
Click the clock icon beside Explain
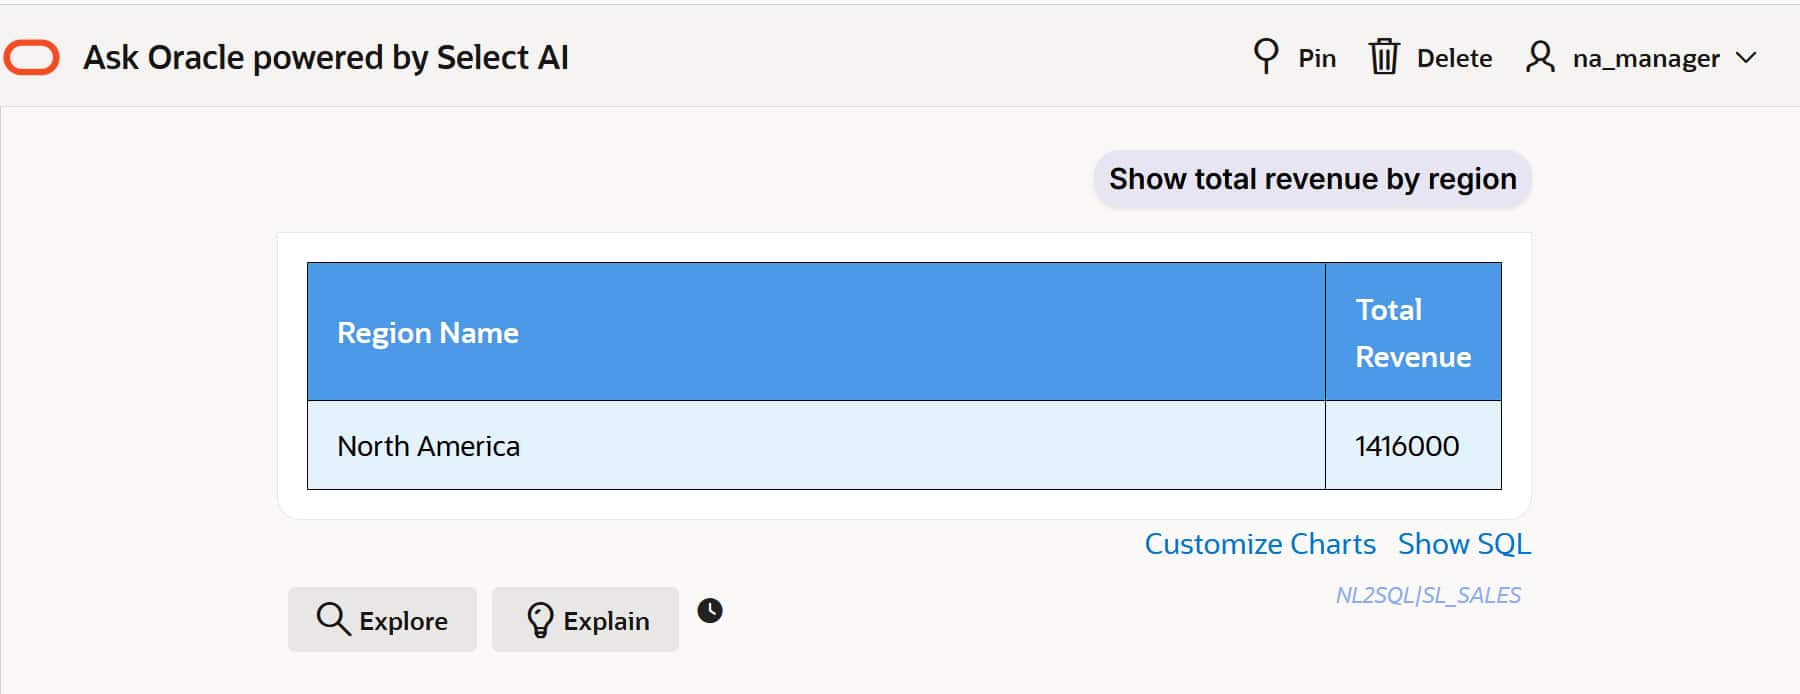click(710, 611)
